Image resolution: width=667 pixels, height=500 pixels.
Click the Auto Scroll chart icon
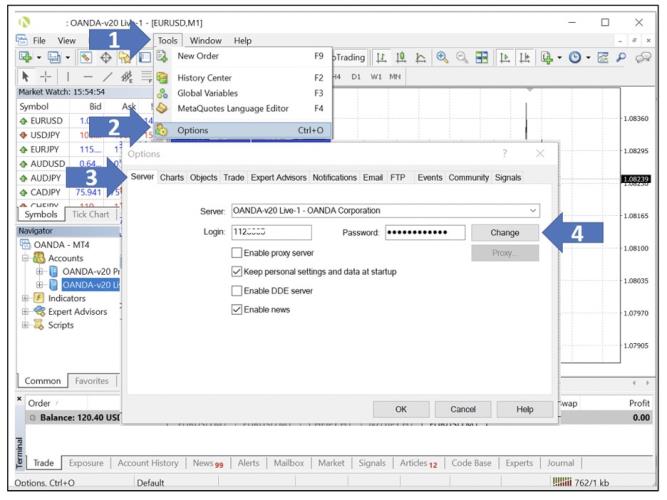tap(505, 57)
